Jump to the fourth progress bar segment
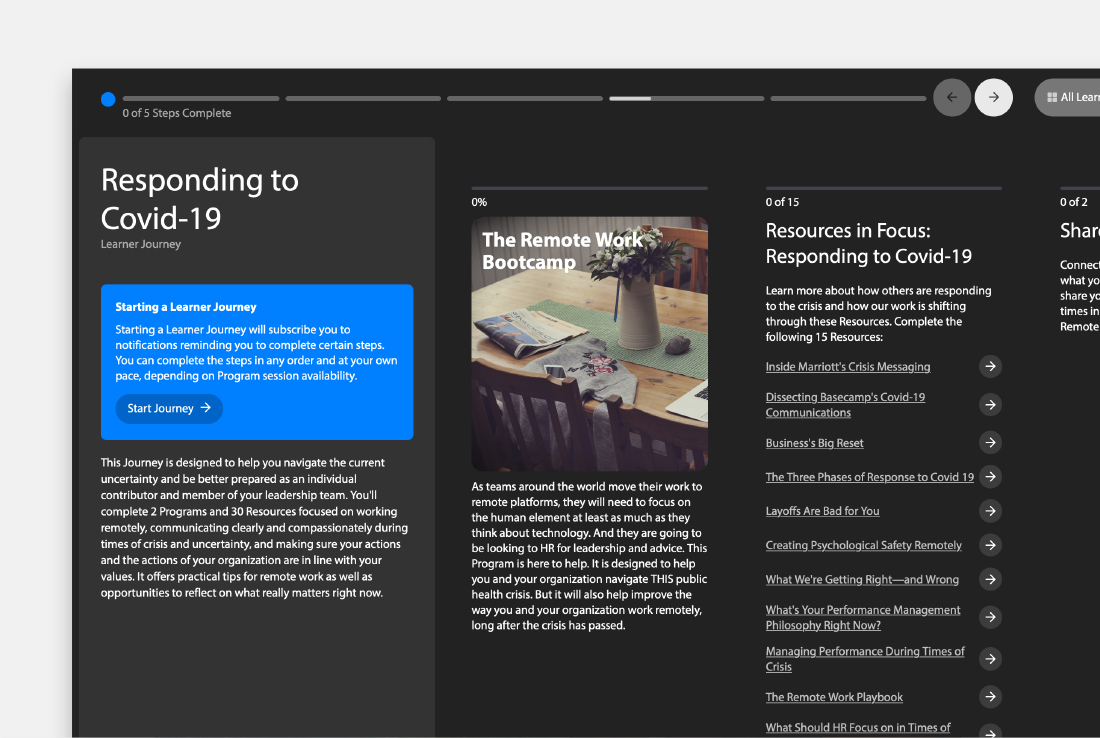Screen dimensions: 1100x738 point(686,99)
